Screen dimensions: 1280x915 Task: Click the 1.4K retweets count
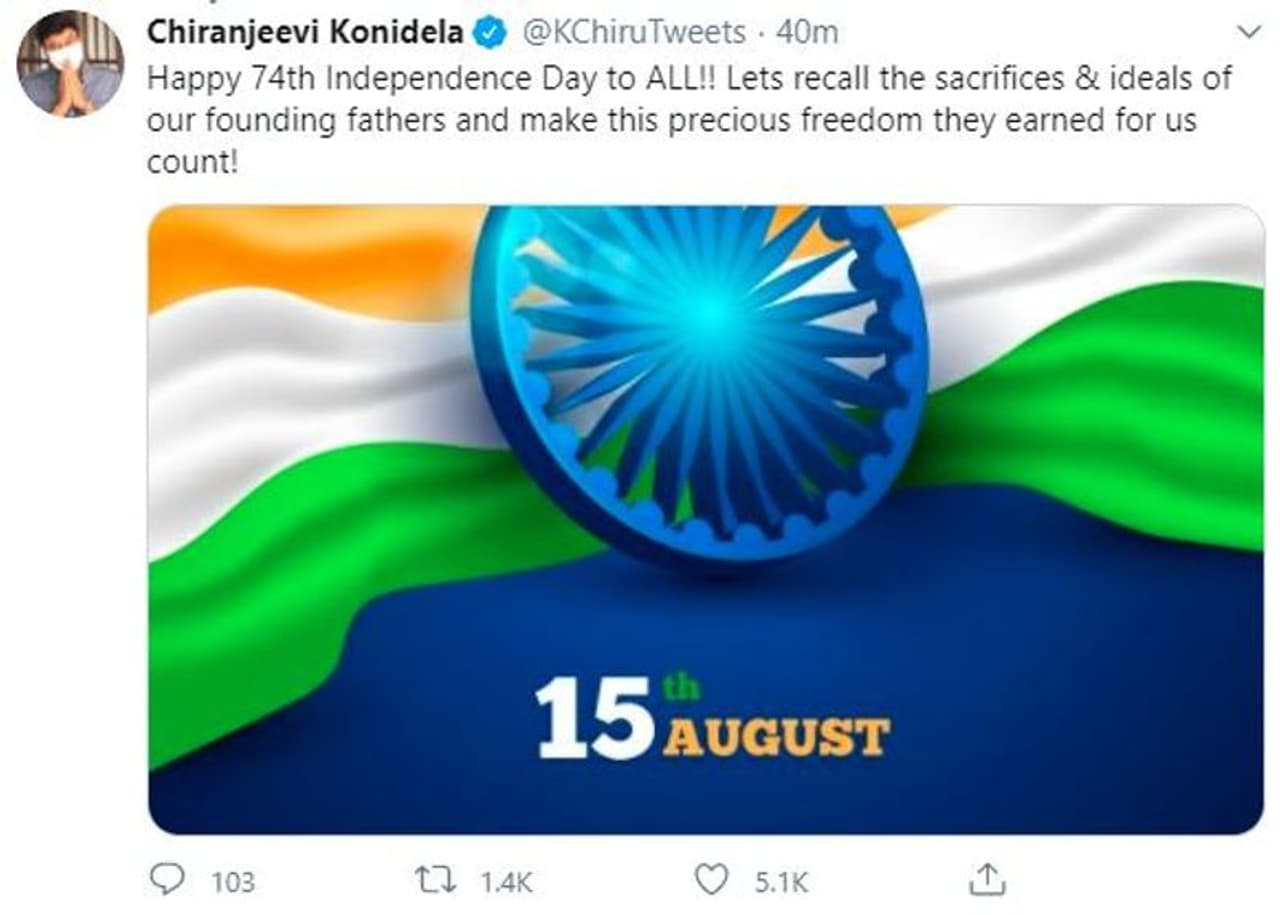point(507,882)
